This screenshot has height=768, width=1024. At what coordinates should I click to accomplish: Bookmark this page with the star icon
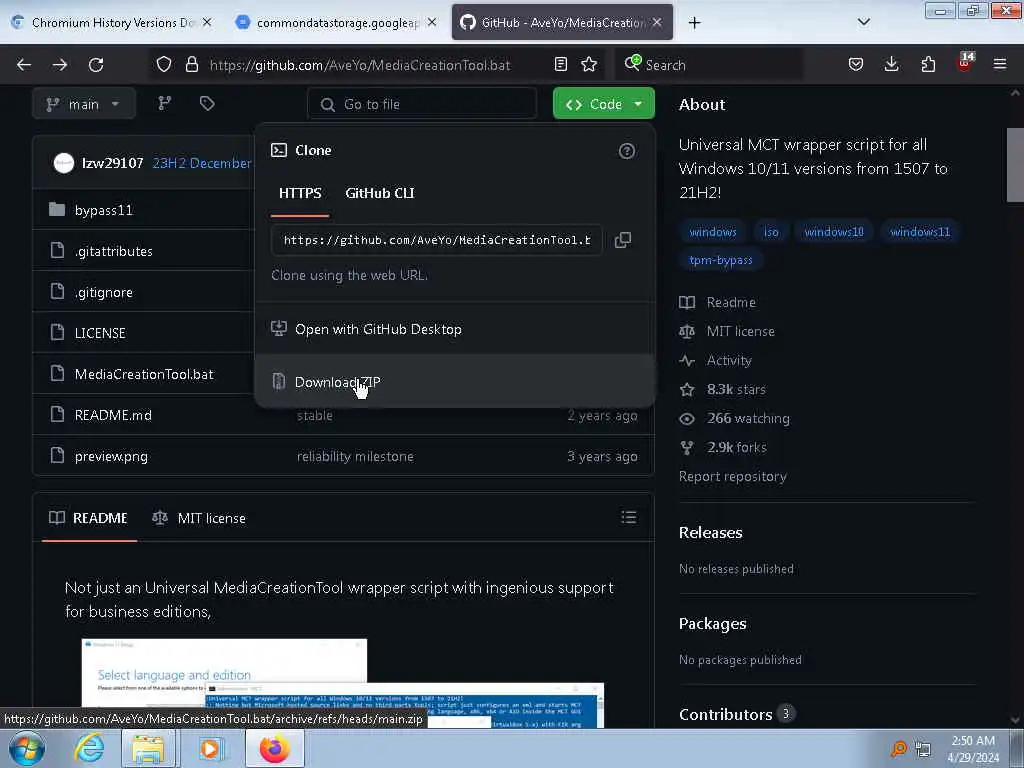[x=589, y=64]
